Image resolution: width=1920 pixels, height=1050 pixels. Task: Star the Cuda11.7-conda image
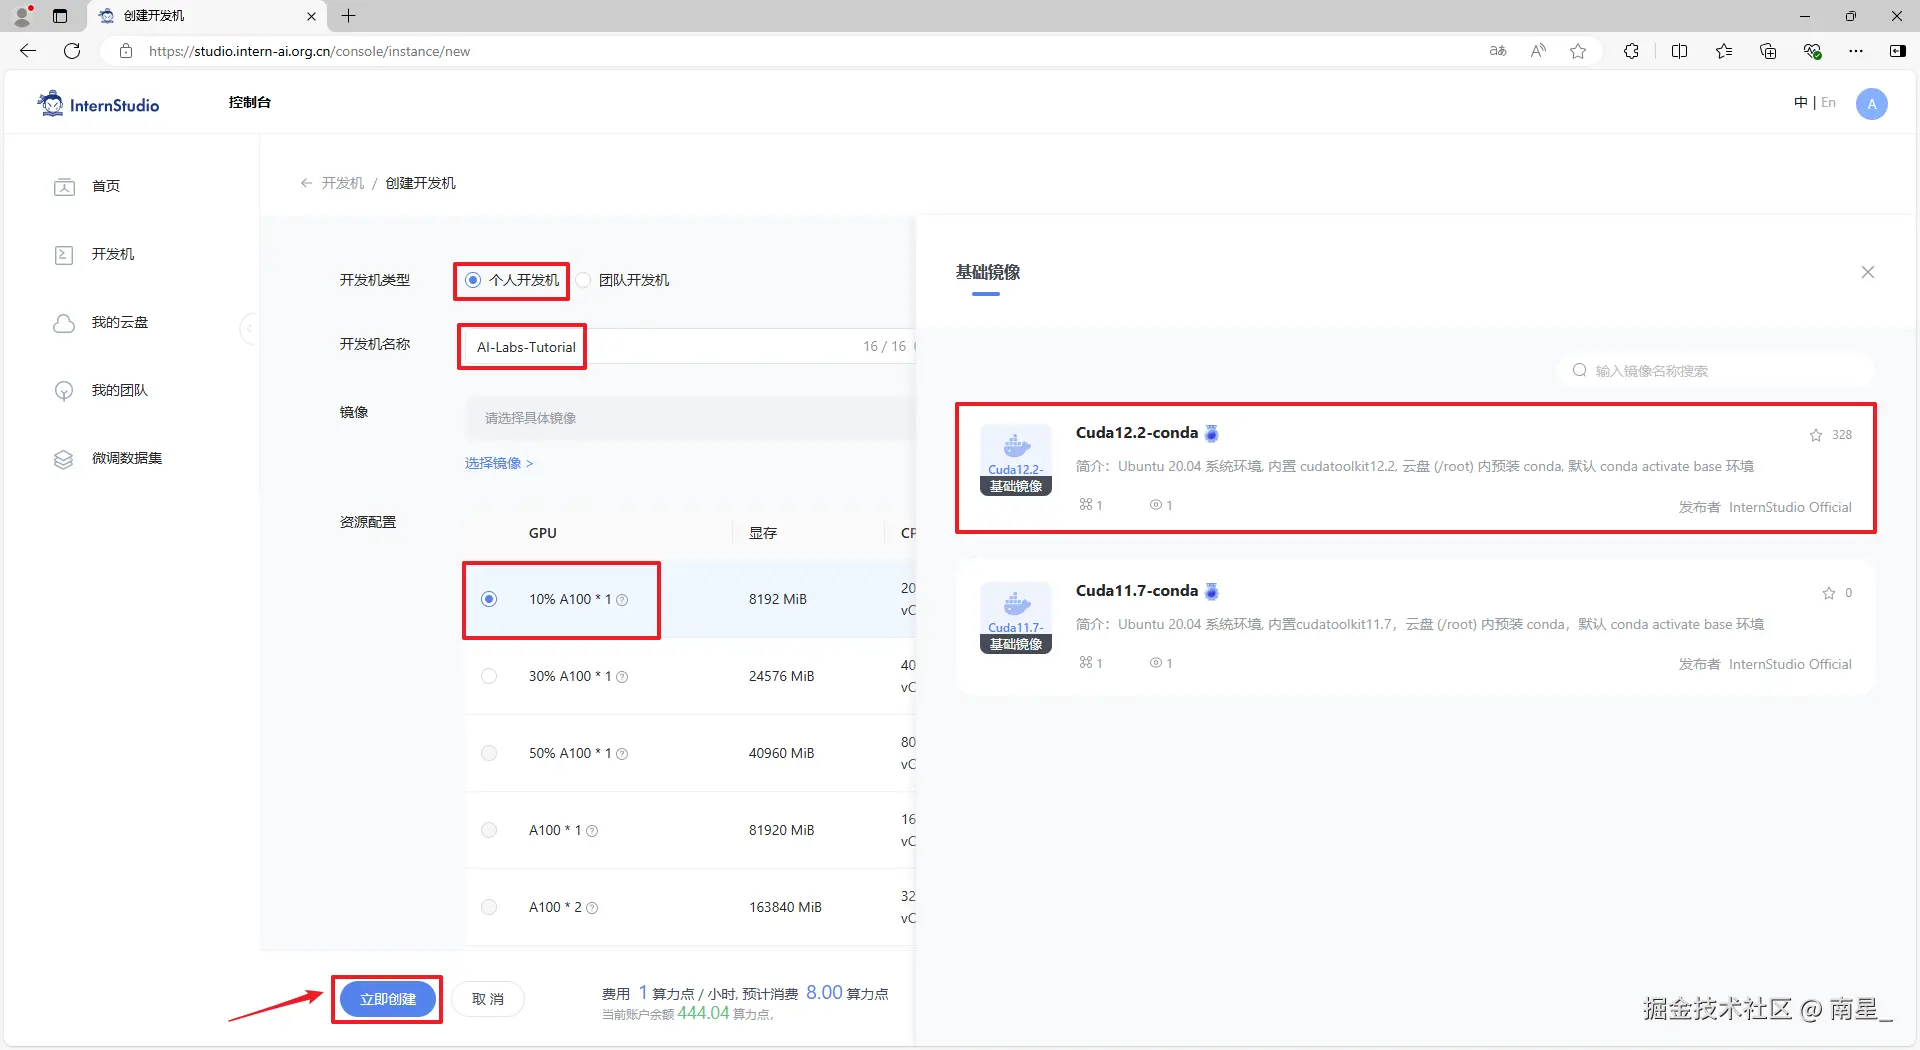[1829, 593]
